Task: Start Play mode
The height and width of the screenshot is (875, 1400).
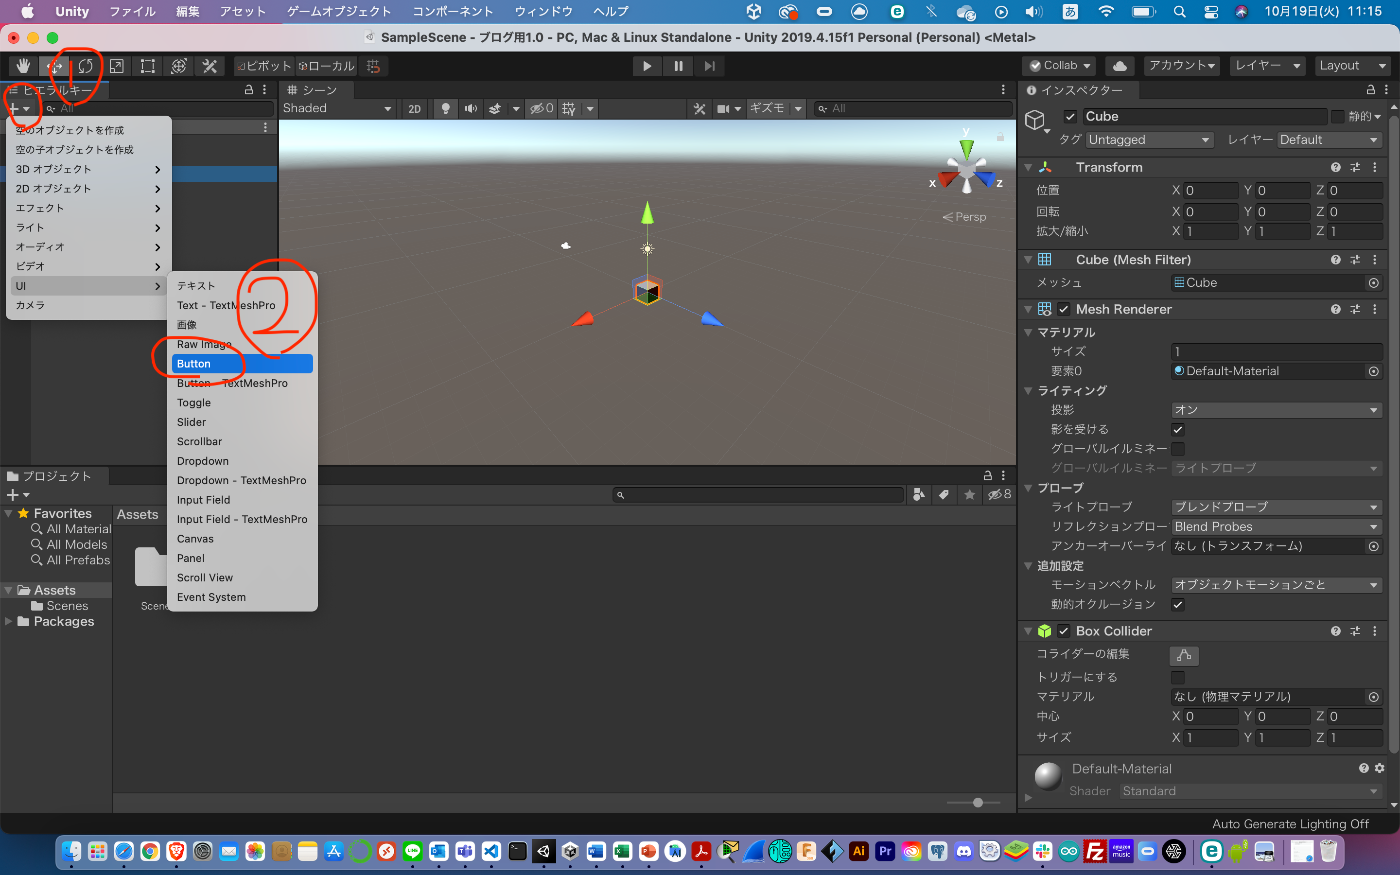Action: (647, 66)
